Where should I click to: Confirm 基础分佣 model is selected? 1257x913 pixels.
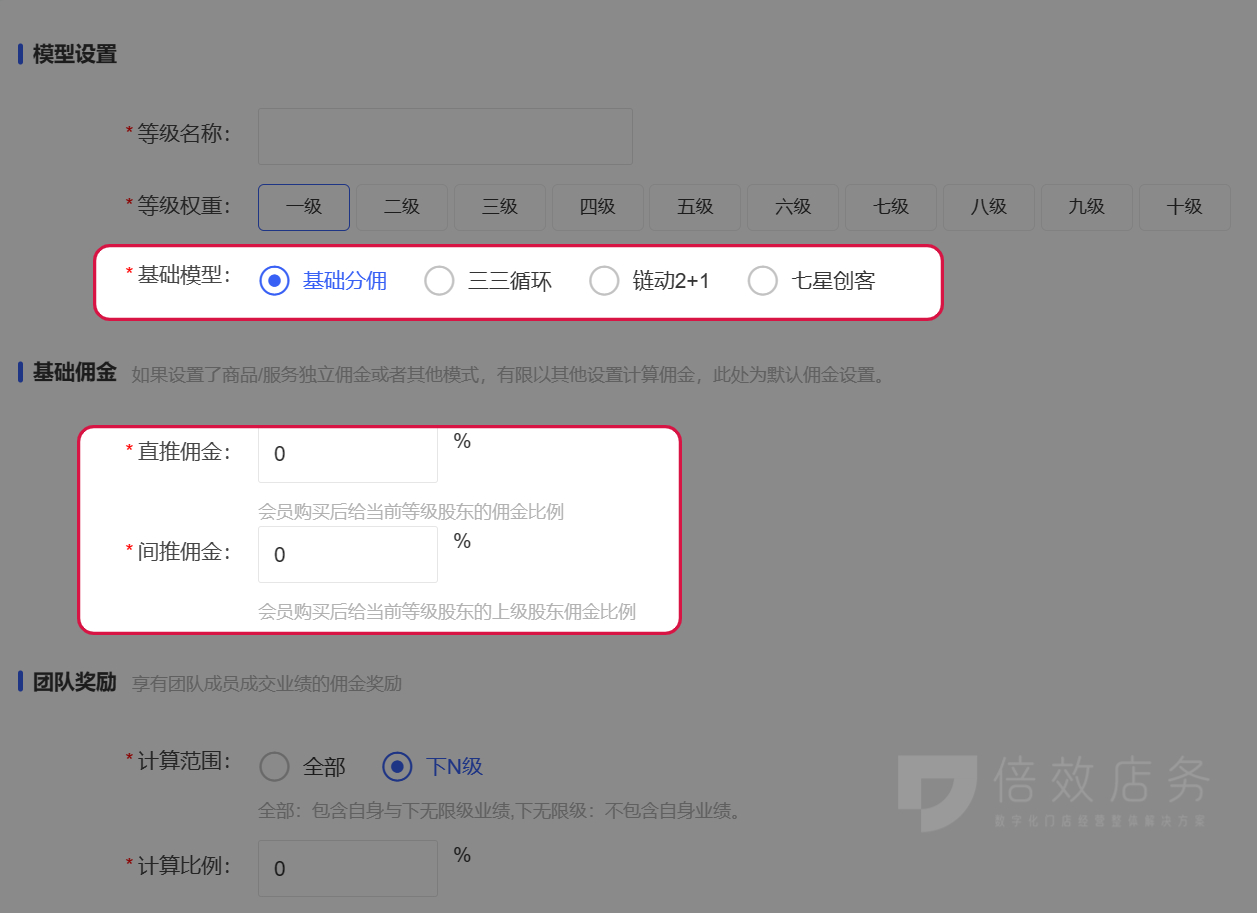(273, 281)
